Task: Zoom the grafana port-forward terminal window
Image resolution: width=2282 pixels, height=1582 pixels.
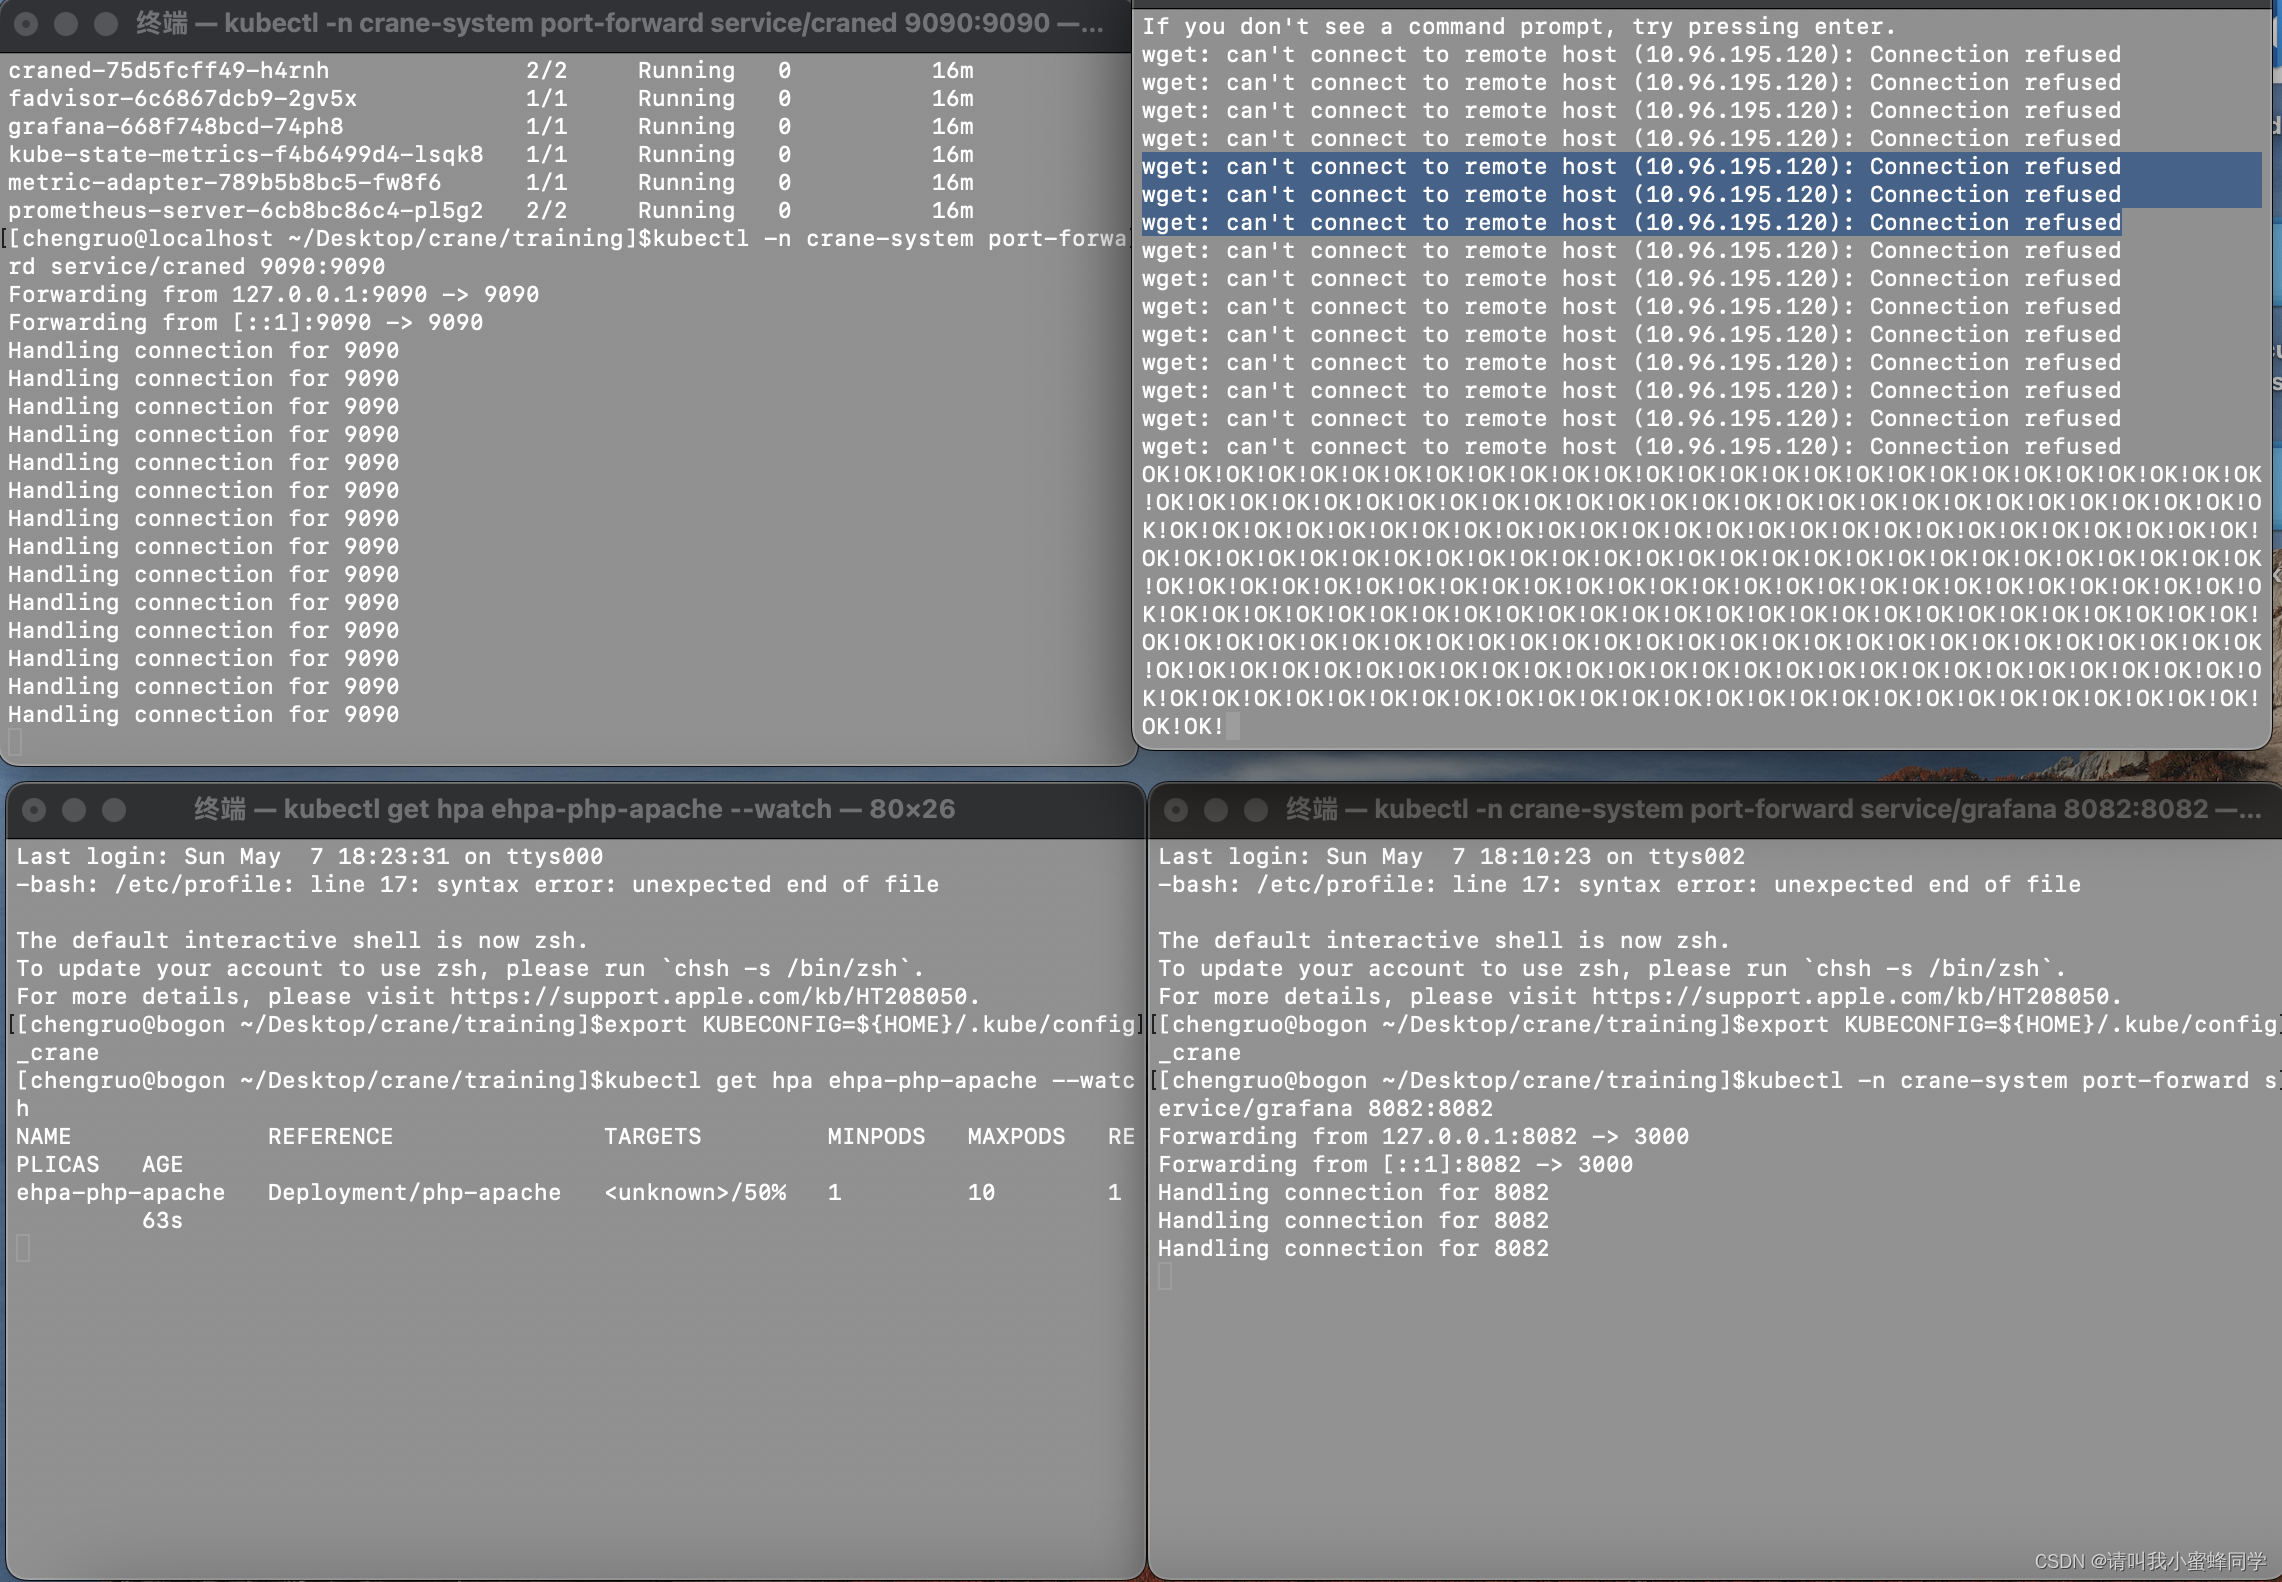Action: pos(1256,809)
